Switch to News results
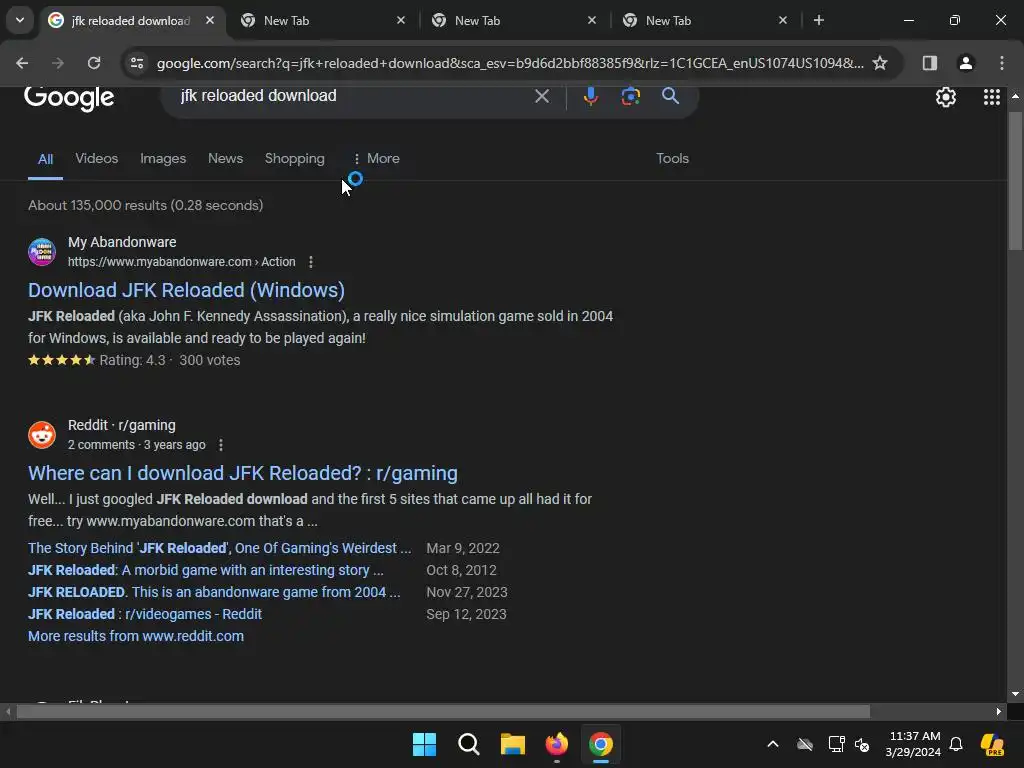The image size is (1024, 768). point(225,159)
